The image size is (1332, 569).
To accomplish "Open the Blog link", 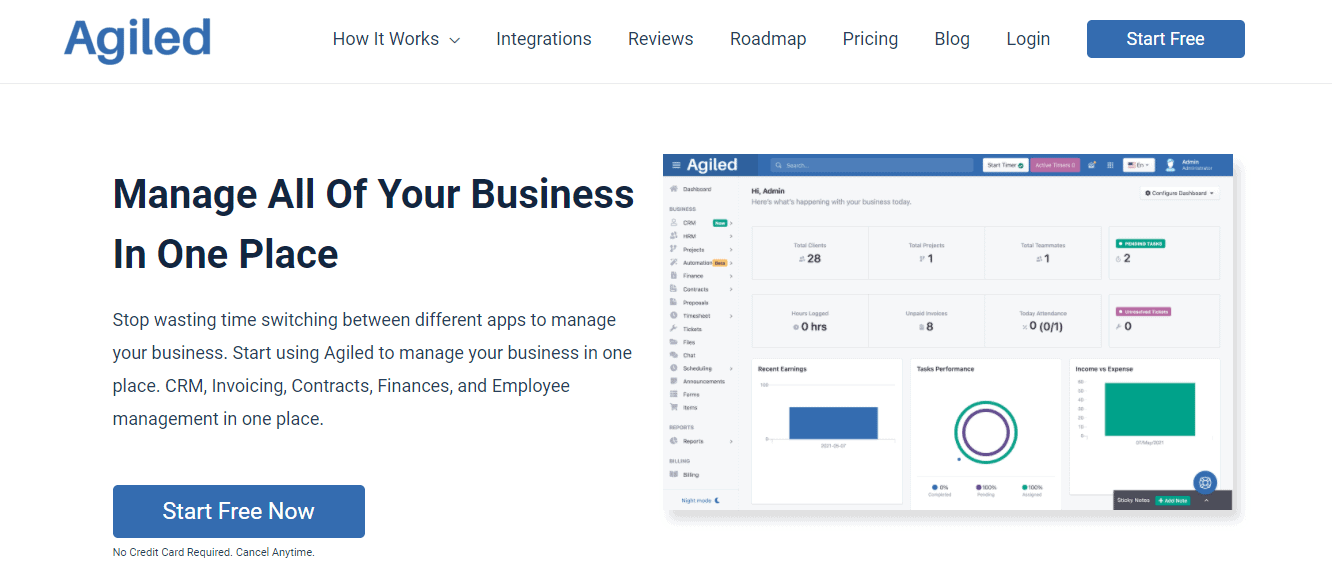I will (x=952, y=39).
